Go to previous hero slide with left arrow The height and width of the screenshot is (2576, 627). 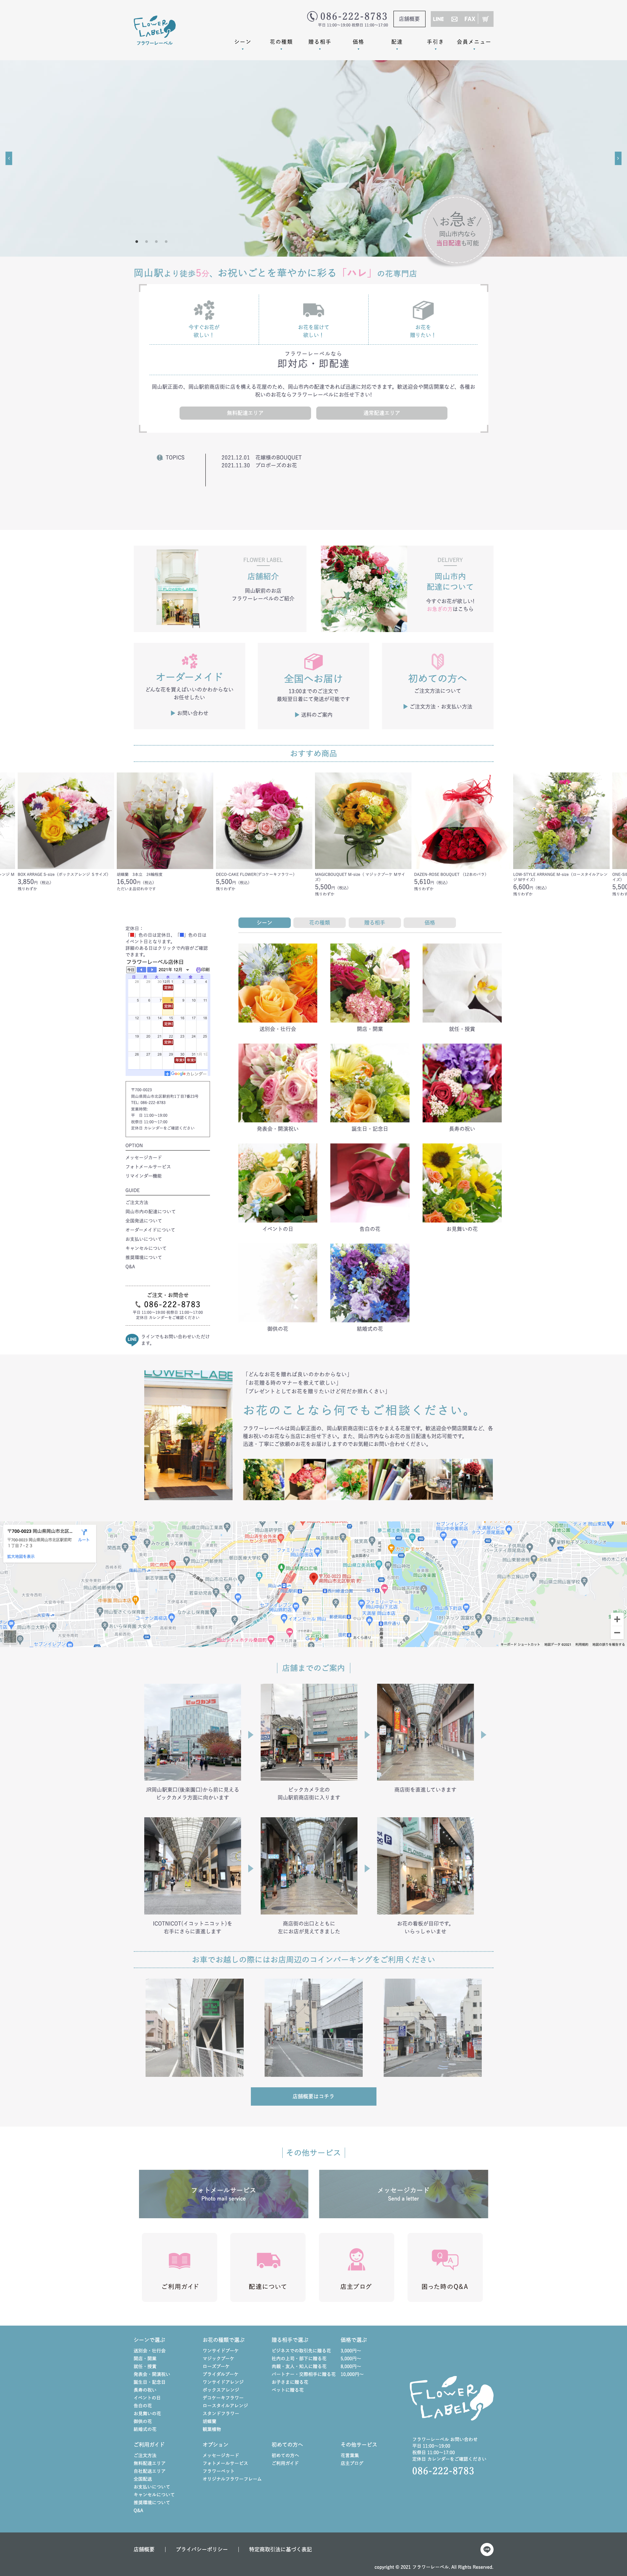9,158
